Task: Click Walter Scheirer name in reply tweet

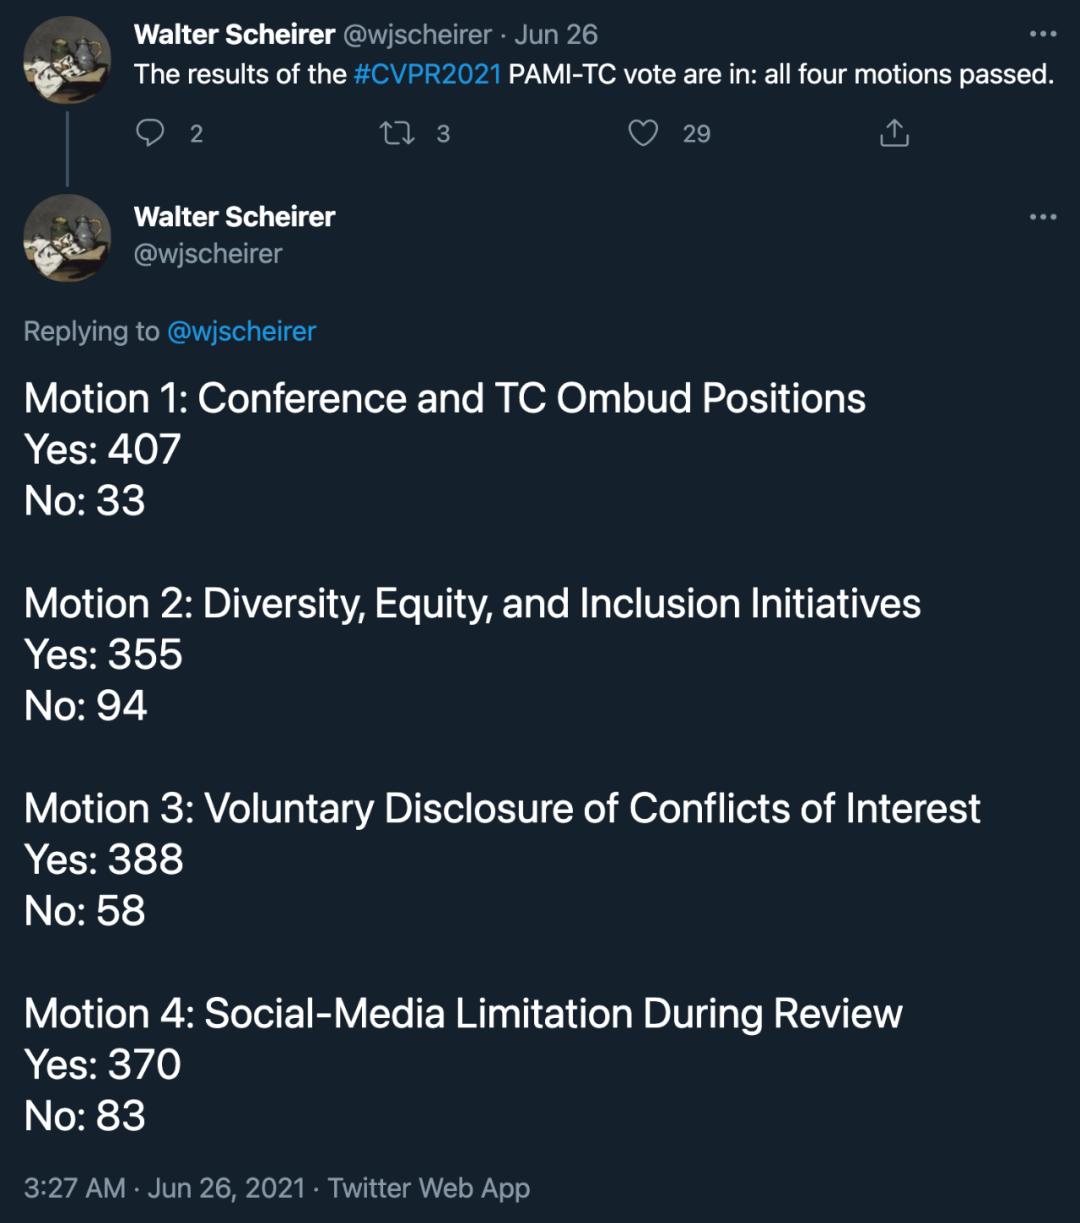Action: click(234, 217)
